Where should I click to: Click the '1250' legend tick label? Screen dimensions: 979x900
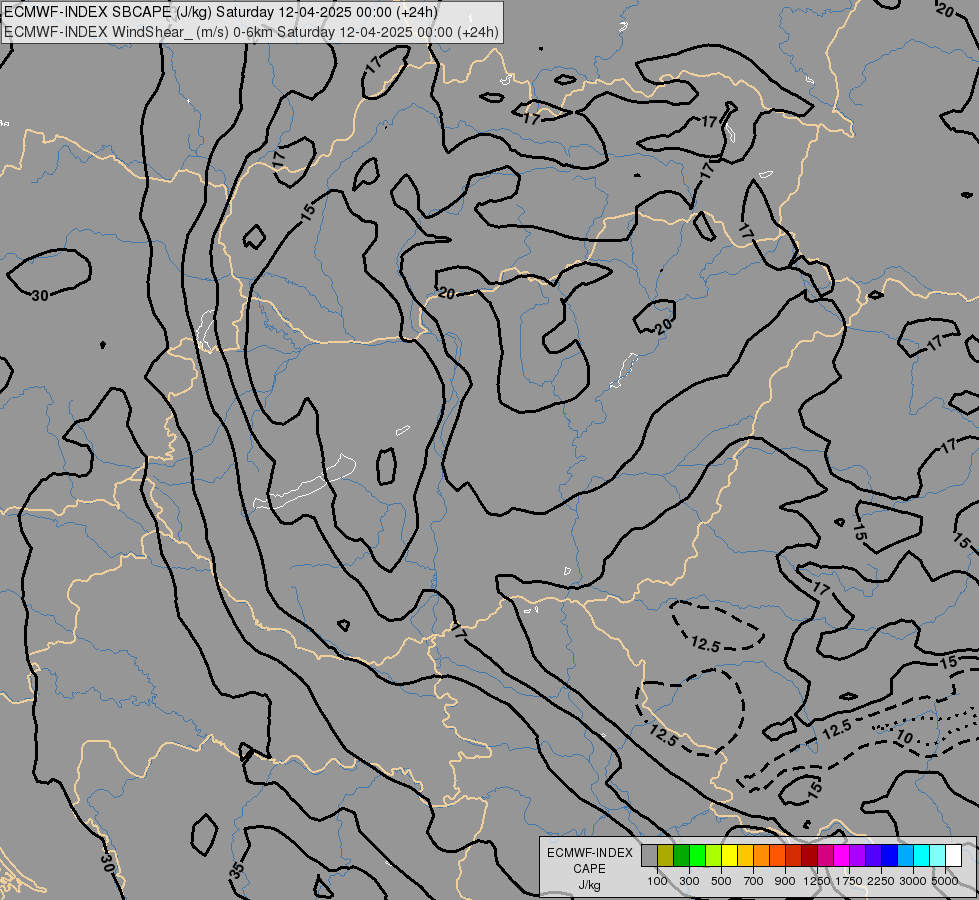point(817,881)
